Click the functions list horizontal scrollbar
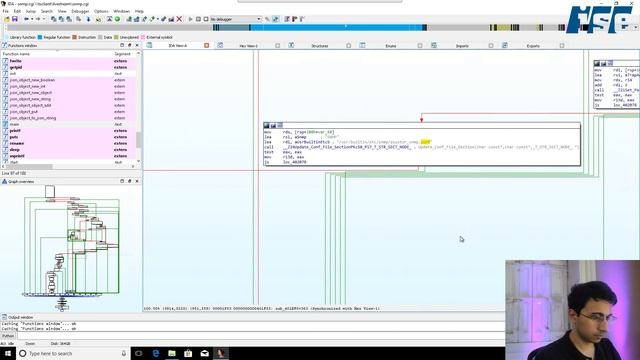 (29, 167)
